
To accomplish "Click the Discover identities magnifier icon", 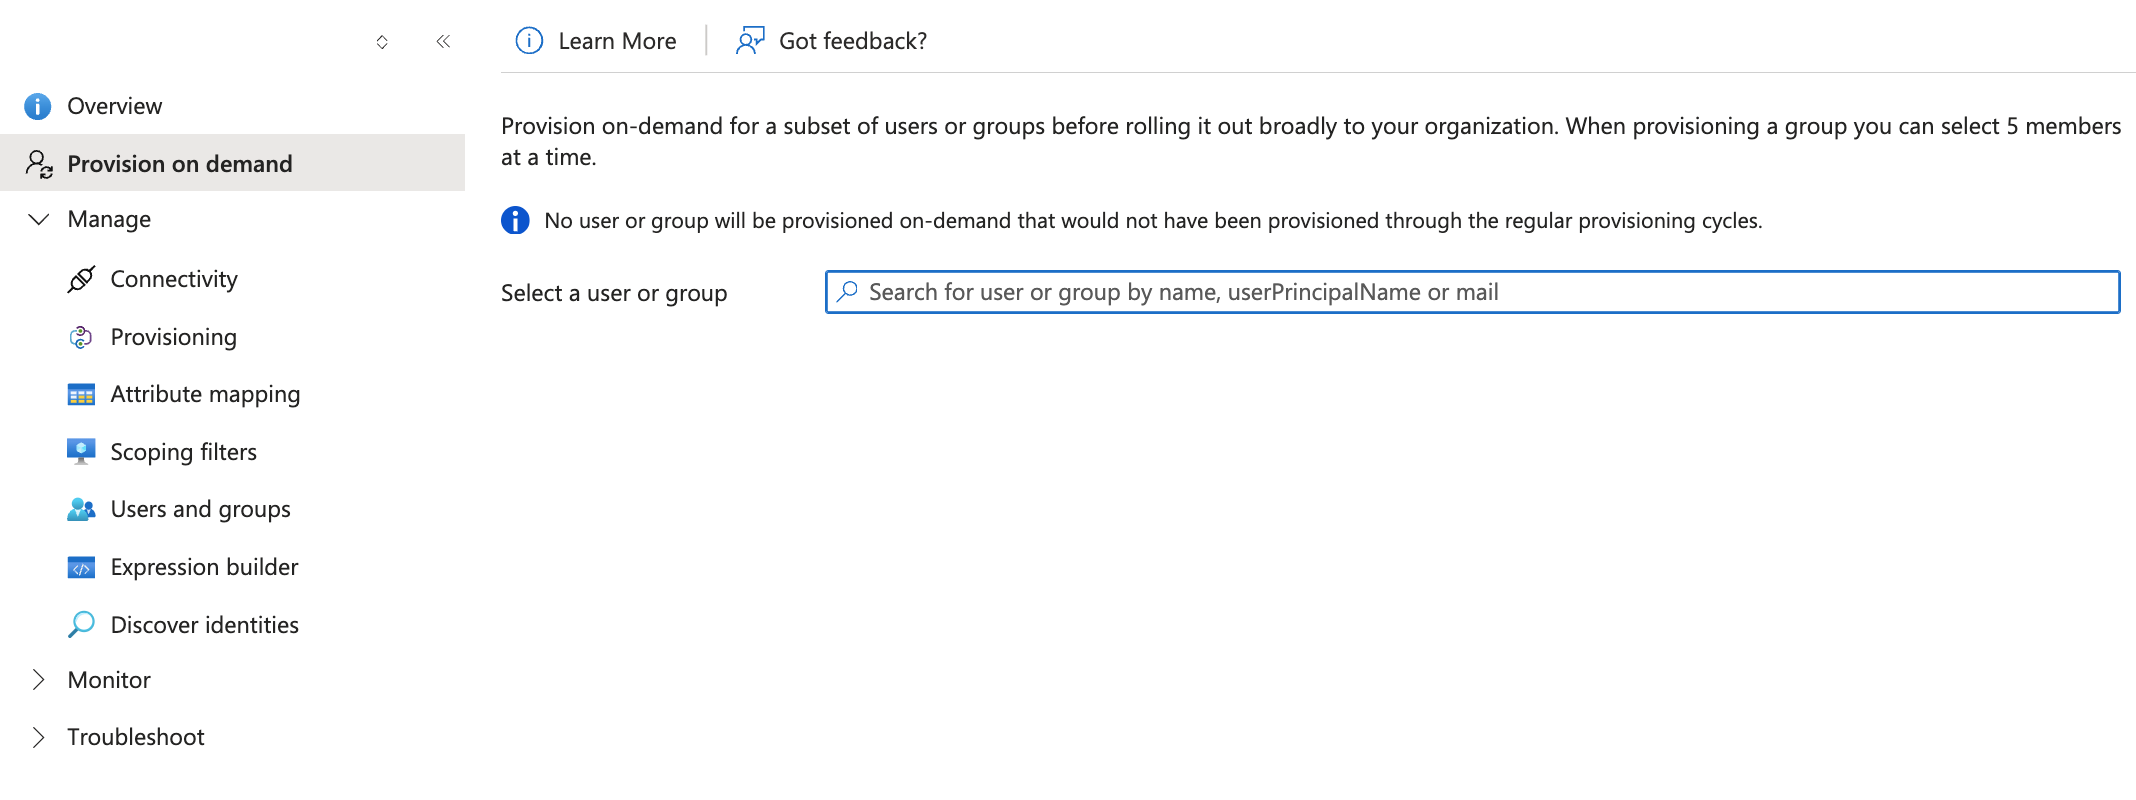I will tap(81, 625).
